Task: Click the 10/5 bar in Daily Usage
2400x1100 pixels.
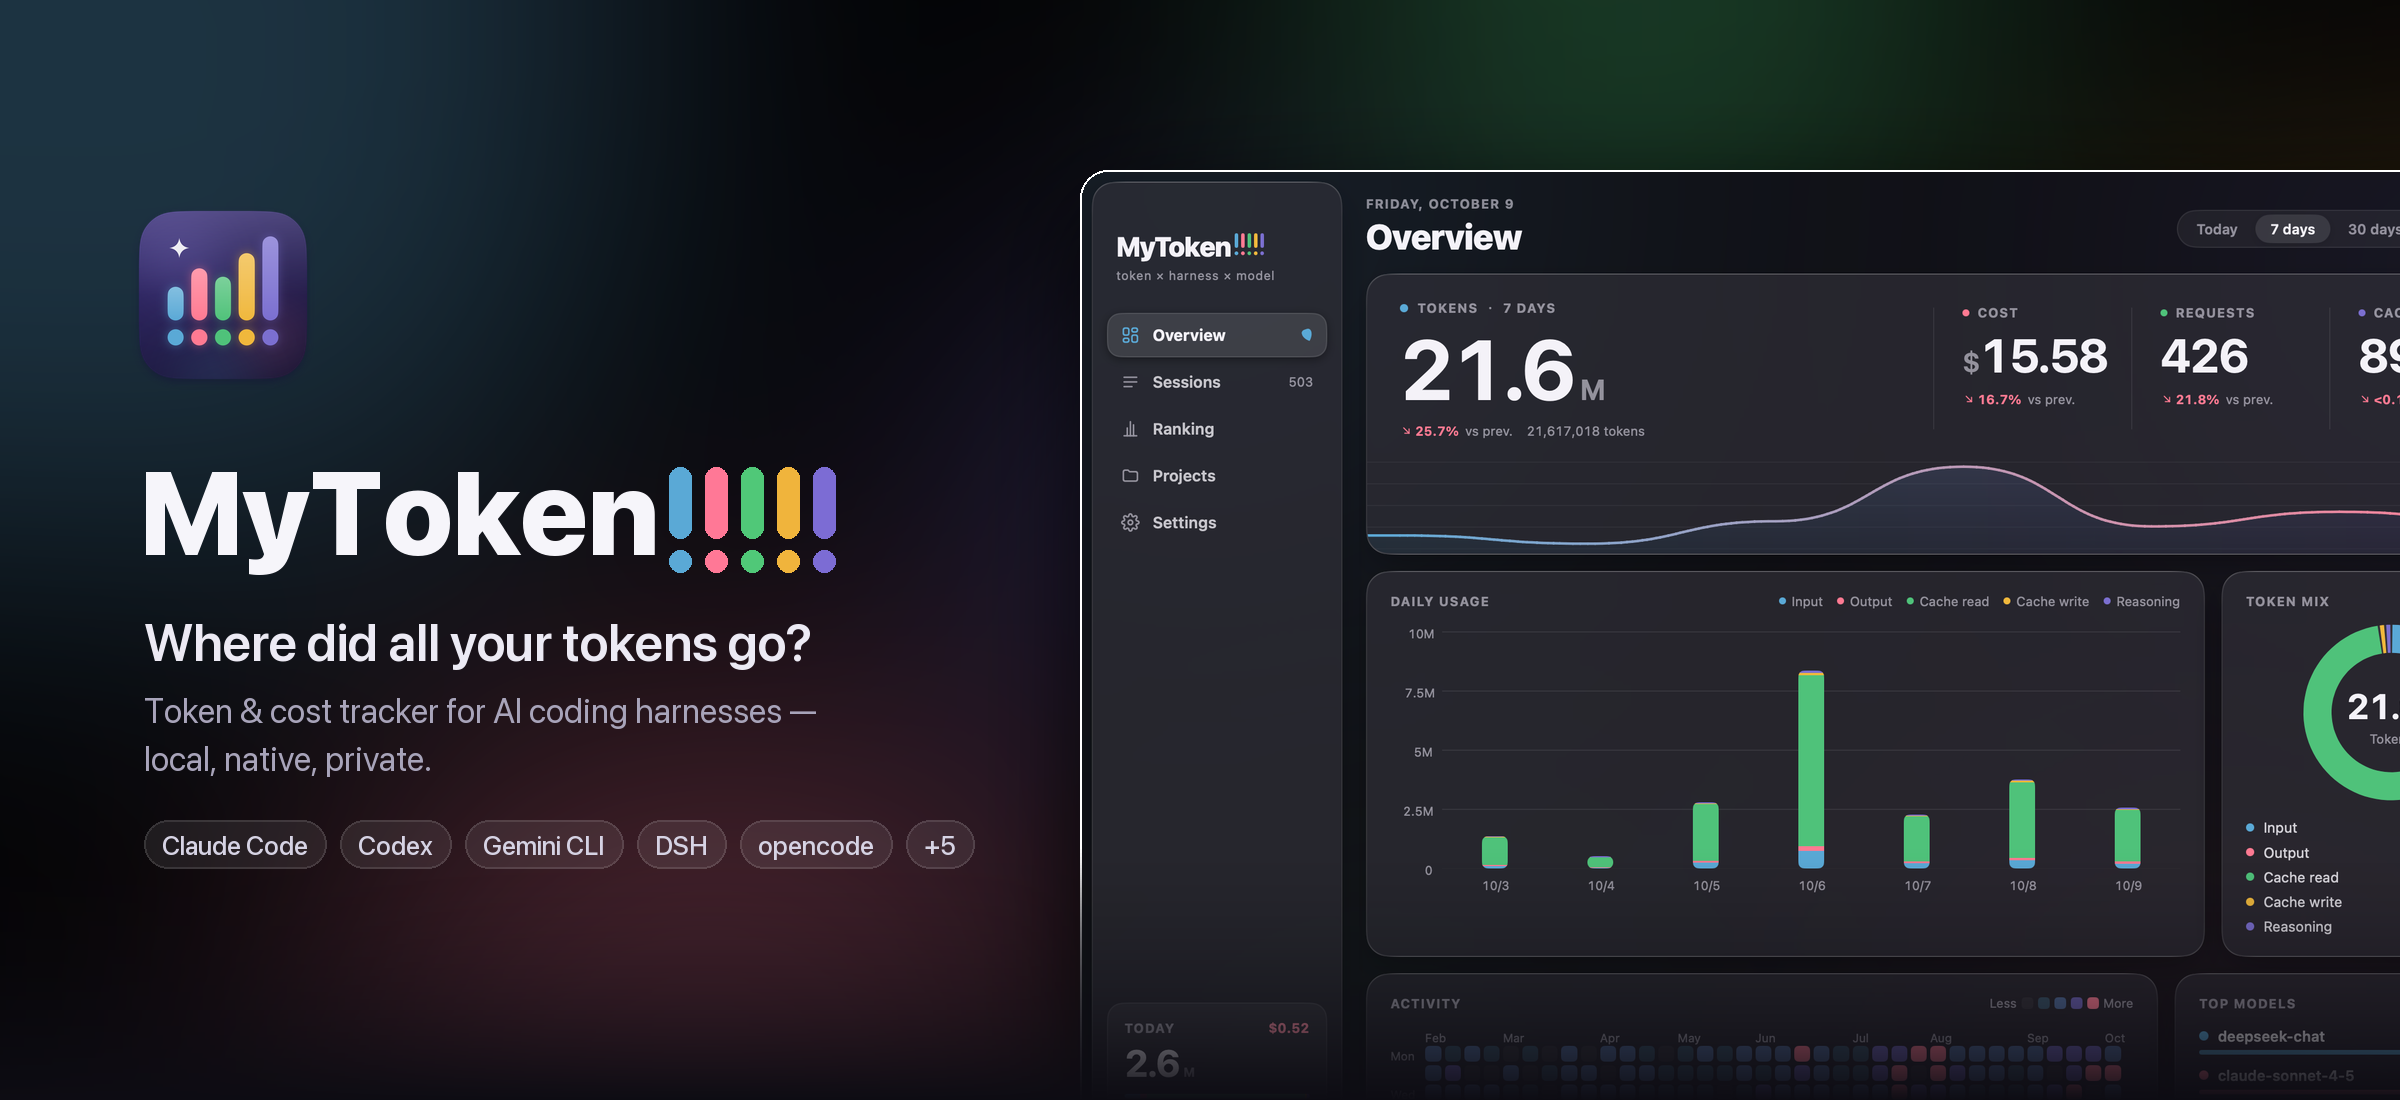Action: pos(1706,835)
